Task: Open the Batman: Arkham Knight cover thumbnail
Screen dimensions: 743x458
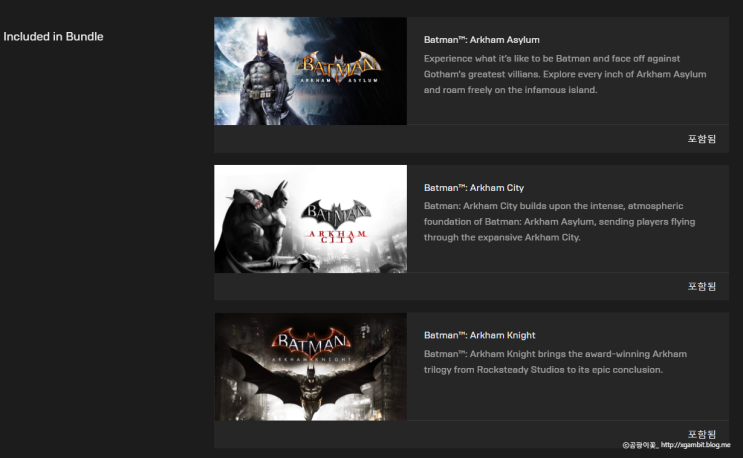Action: [310, 367]
